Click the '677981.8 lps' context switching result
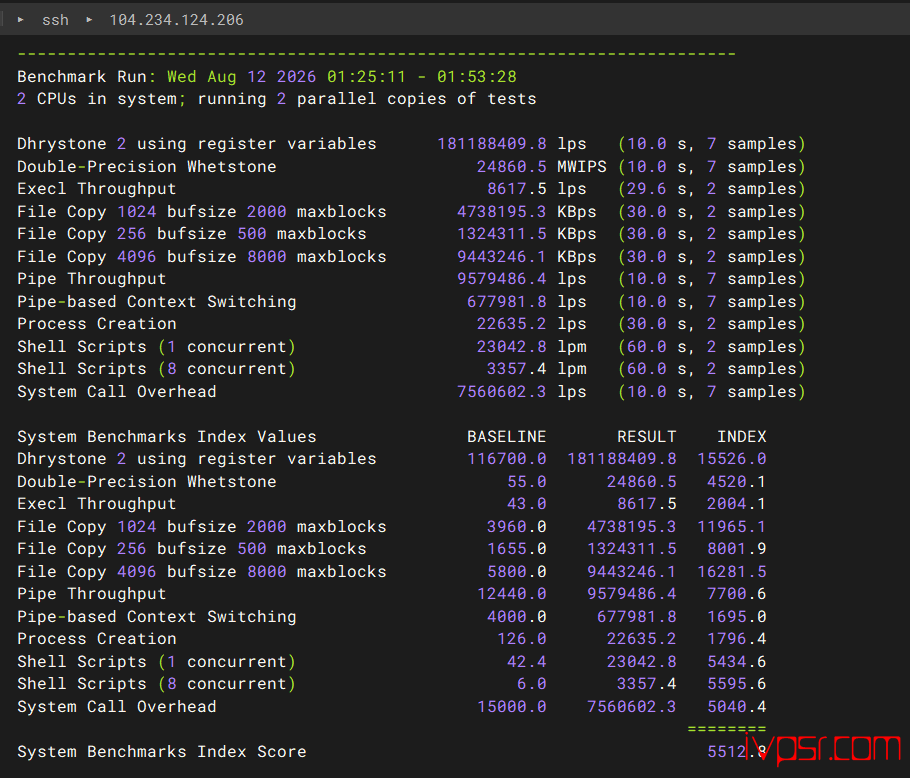 [526, 302]
